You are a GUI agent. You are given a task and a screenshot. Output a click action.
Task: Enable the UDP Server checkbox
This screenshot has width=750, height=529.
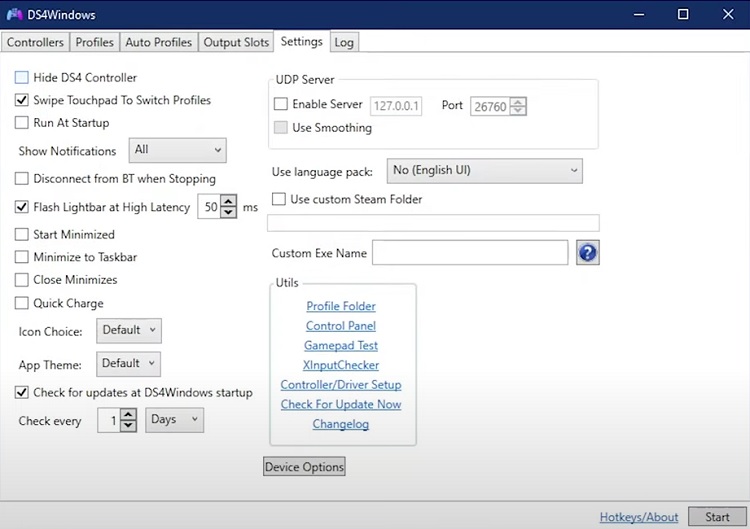[280, 104]
